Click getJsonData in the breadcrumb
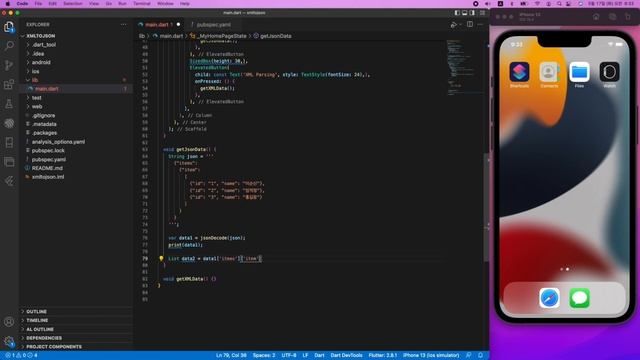Viewport: 640px width, 360px height. pyautogui.click(x=276, y=36)
